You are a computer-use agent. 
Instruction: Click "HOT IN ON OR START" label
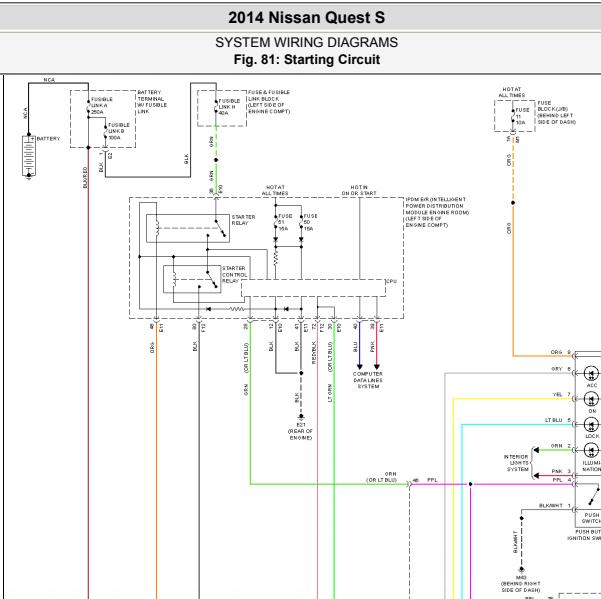coord(359,190)
